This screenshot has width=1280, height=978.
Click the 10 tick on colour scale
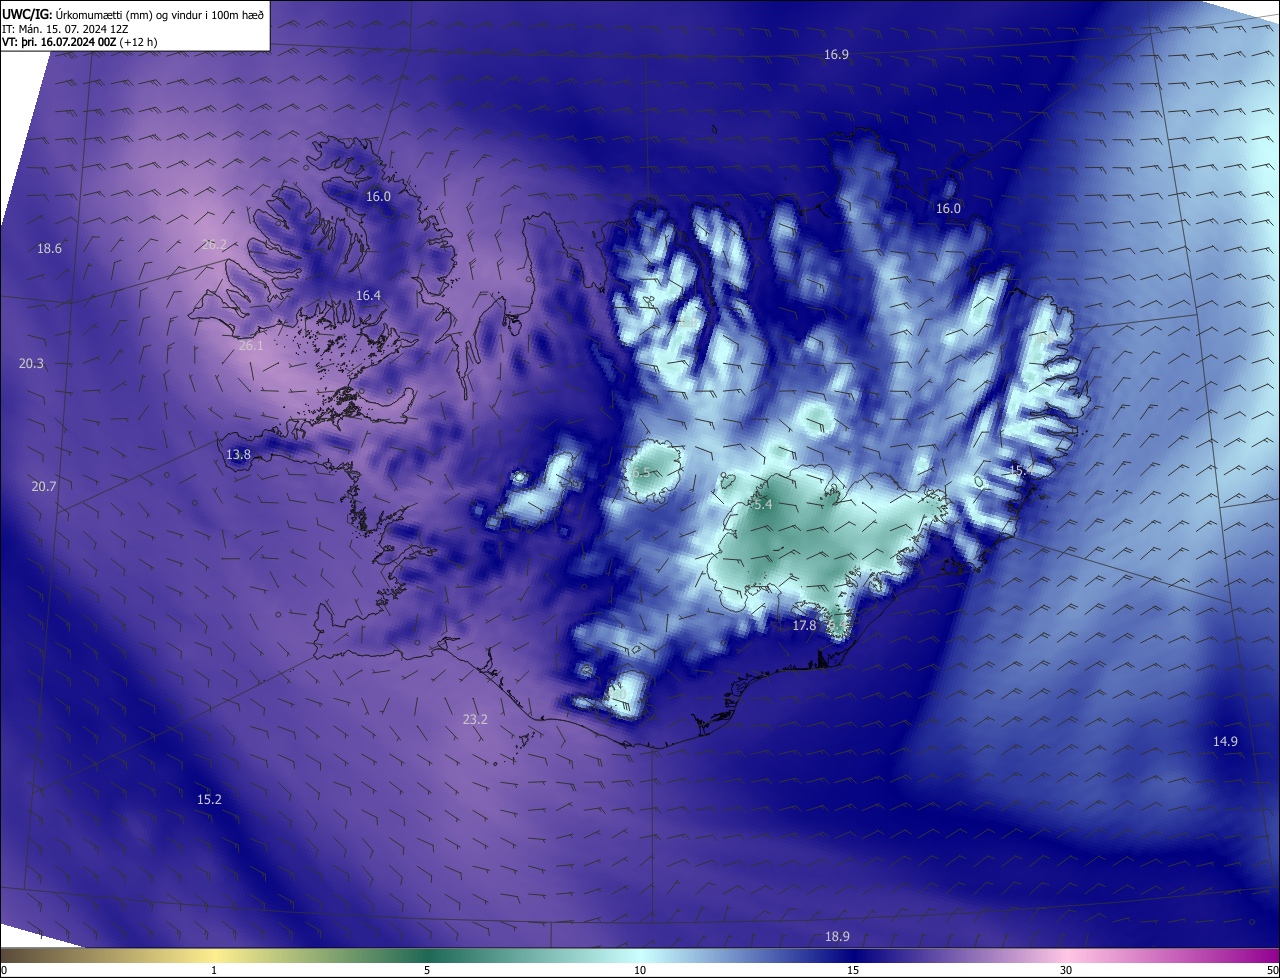point(640,971)
